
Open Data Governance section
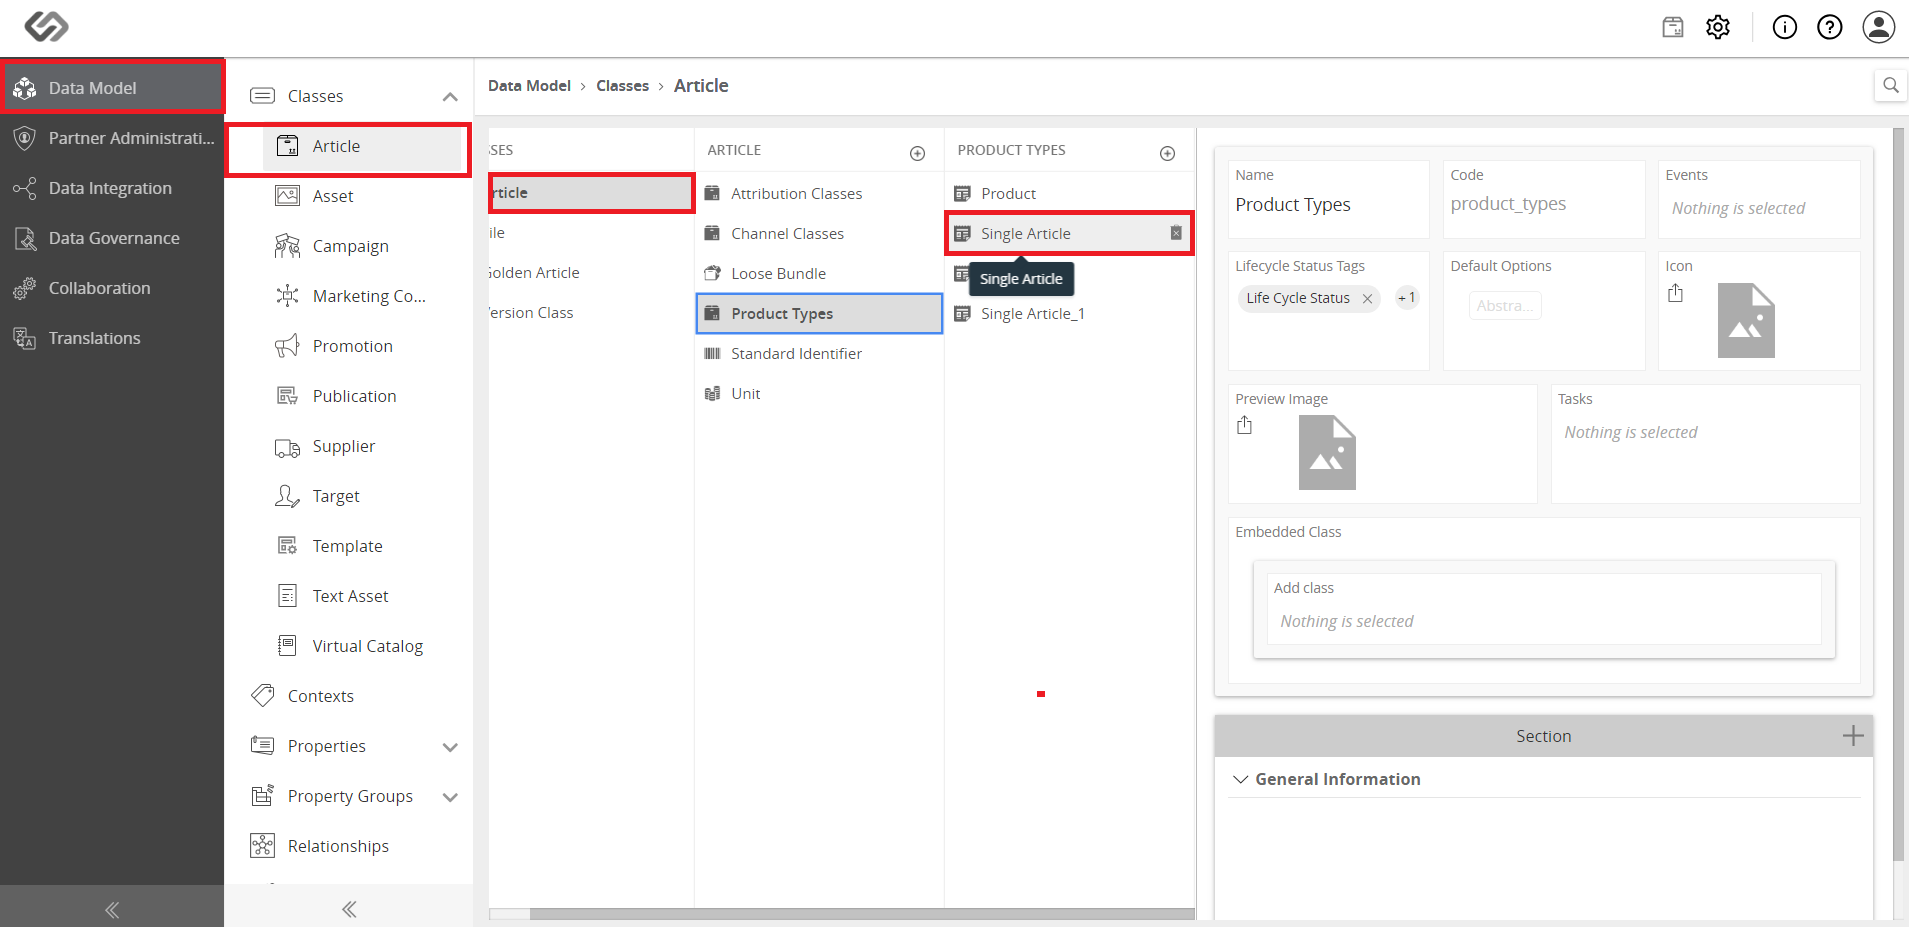click(112, 238)
